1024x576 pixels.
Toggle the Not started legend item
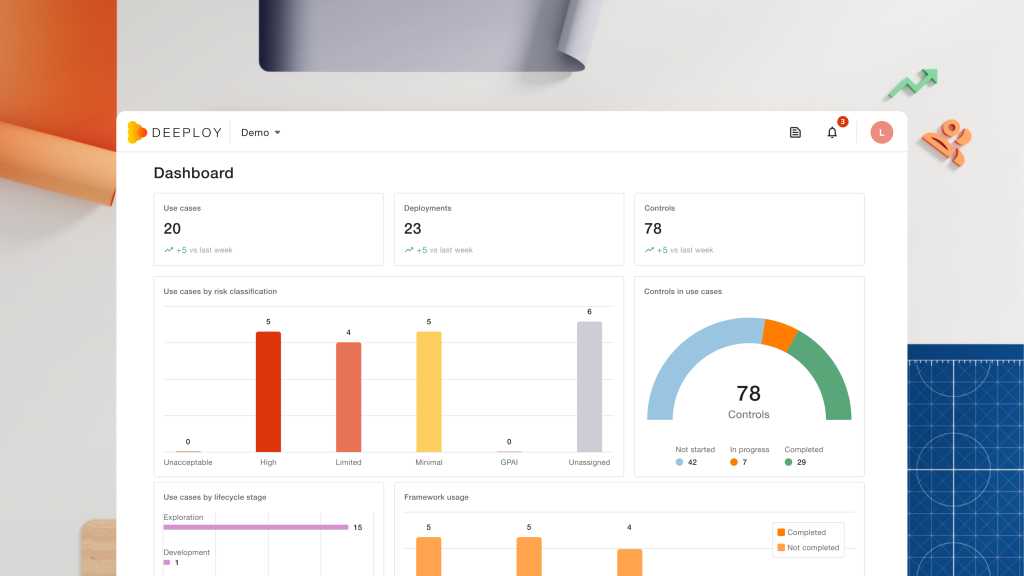point(694,456)
